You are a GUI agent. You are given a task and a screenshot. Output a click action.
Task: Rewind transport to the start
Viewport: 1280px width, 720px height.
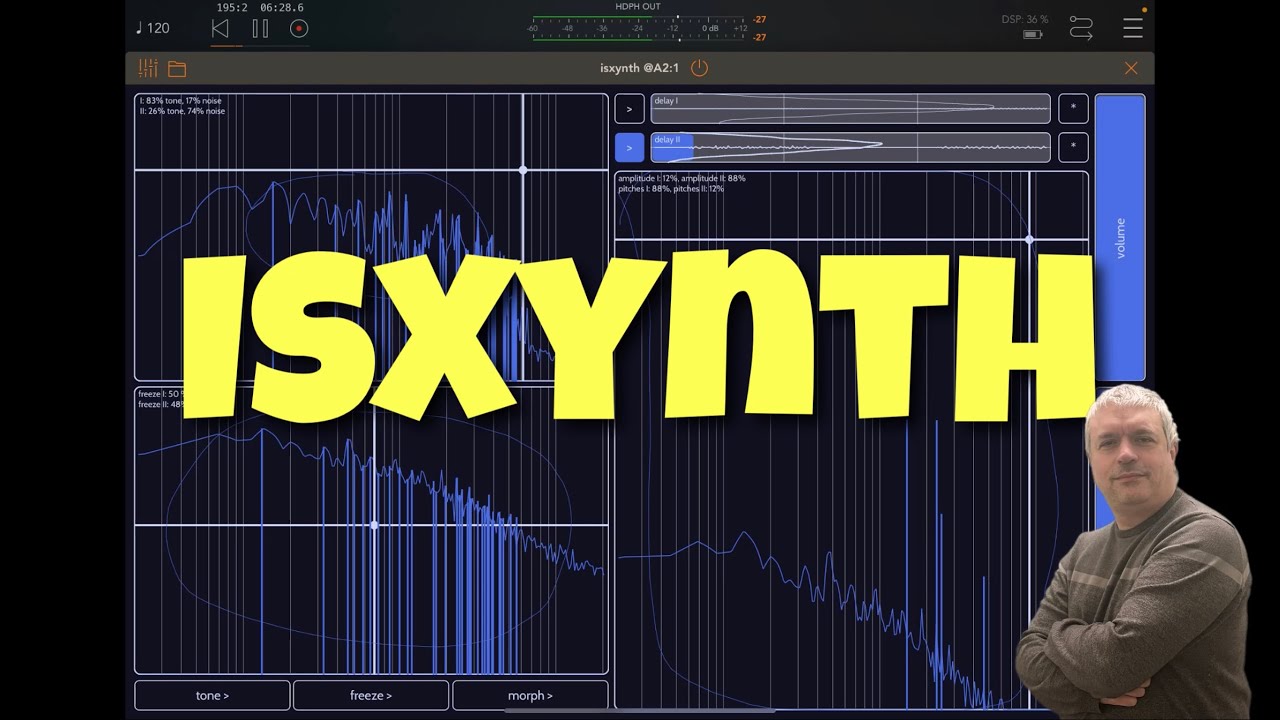click(x=220, y=29)
